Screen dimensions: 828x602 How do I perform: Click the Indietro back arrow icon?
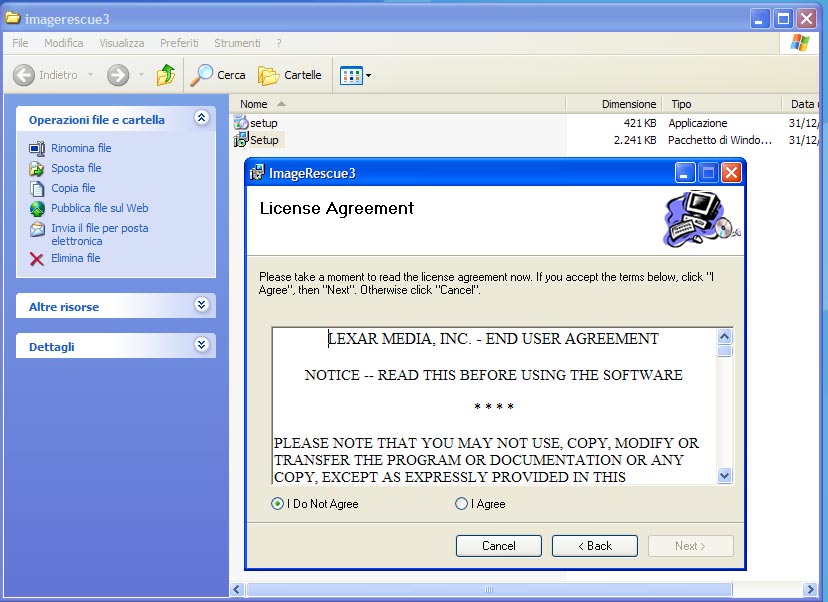(24, 75)
